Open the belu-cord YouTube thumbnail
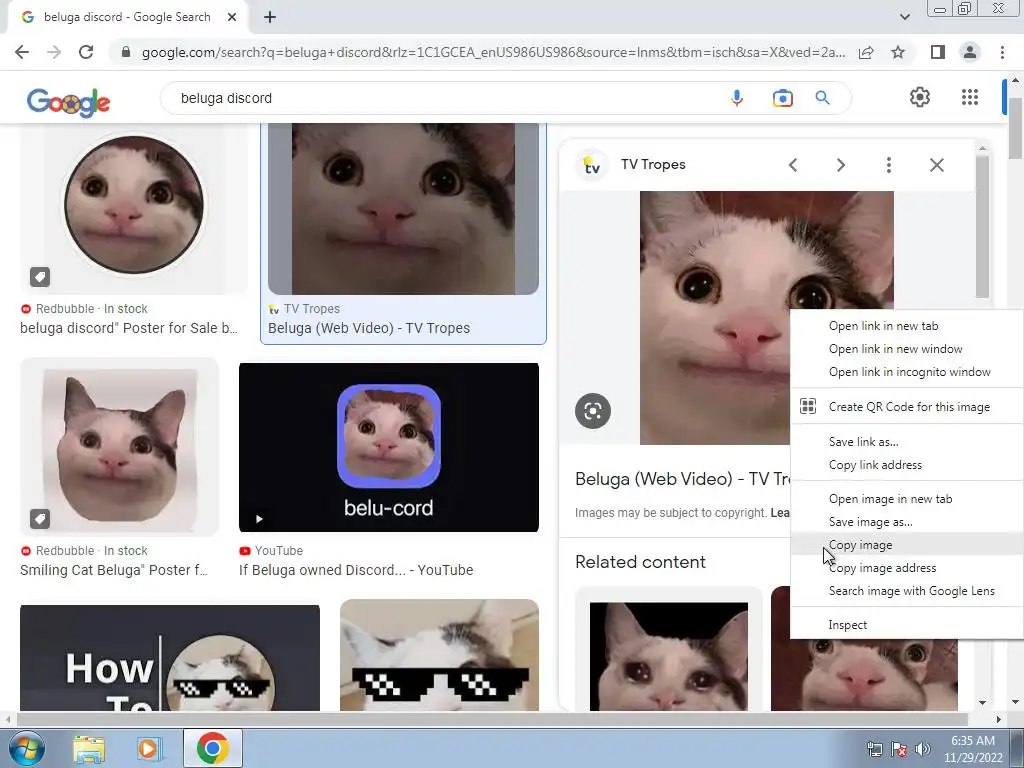The image size is (1024, 768). click(x=389, y=447)
